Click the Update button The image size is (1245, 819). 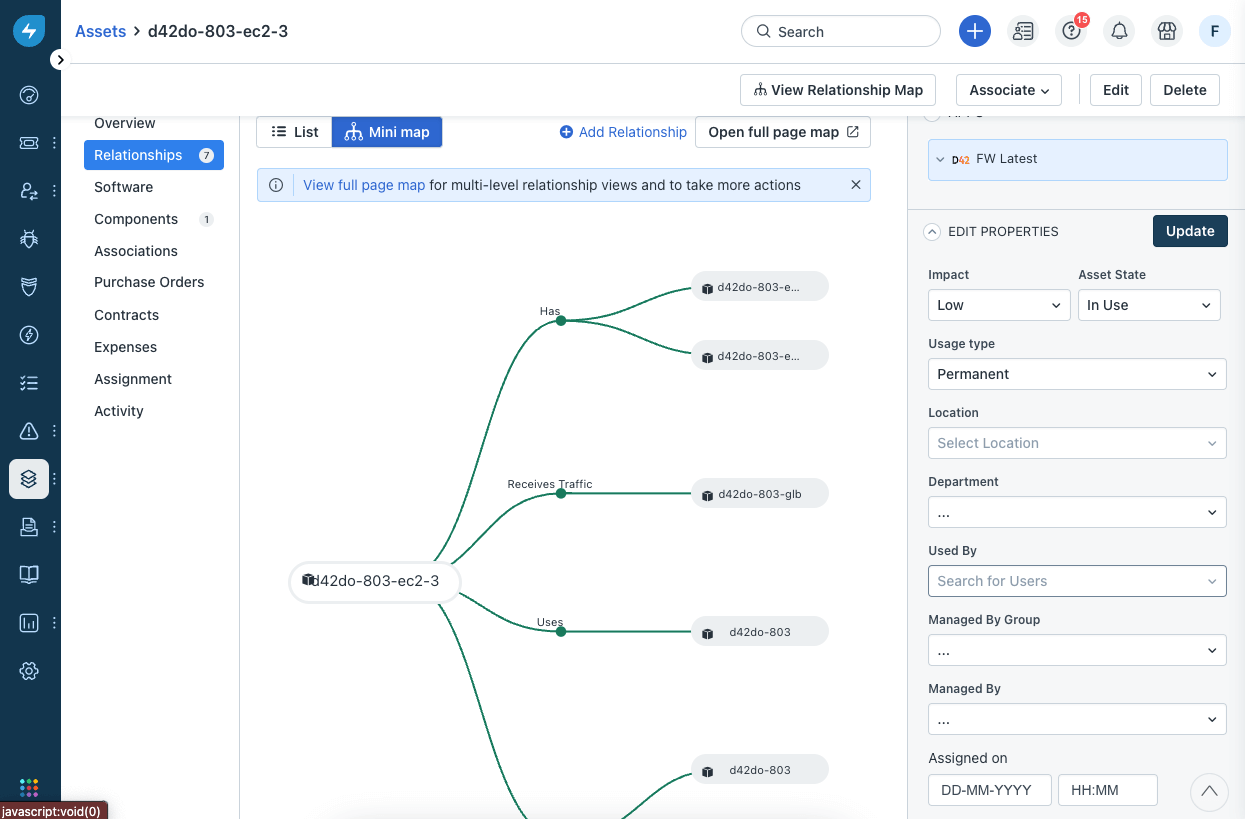[1189, 231]
